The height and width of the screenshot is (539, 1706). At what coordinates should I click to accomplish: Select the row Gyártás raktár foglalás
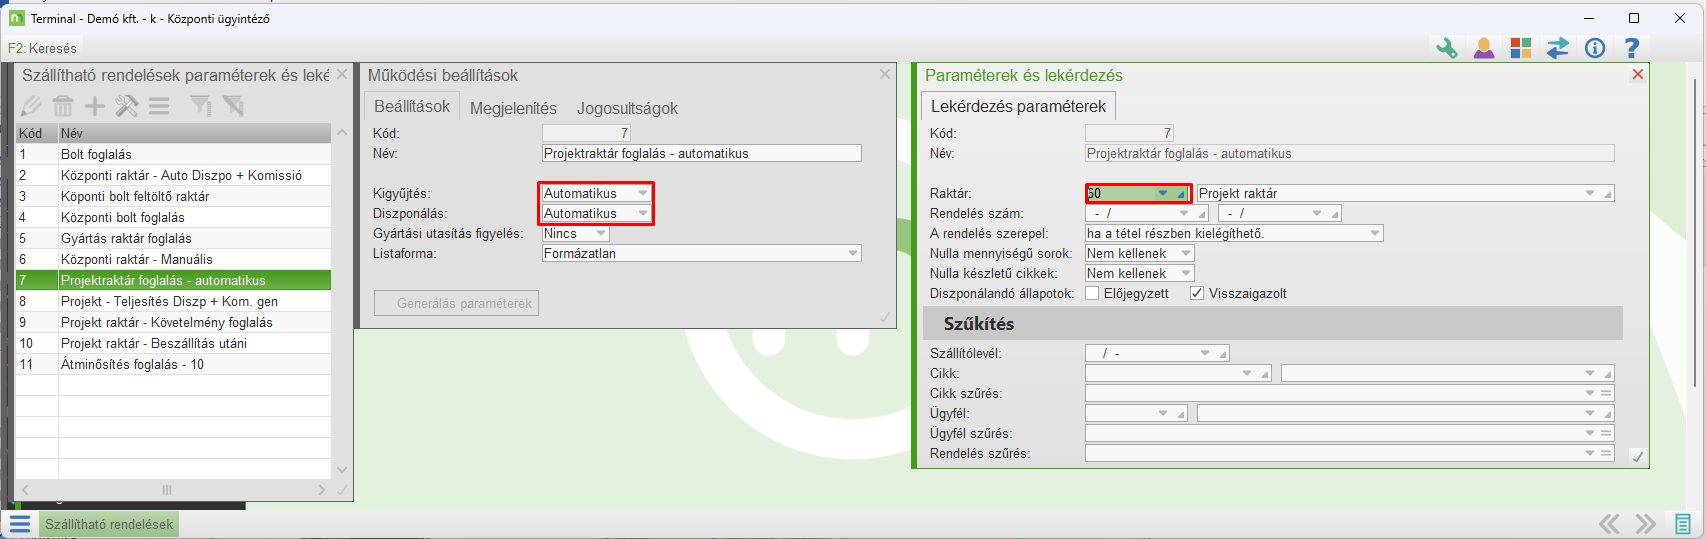pyautogui.click(x=173, y=238)
